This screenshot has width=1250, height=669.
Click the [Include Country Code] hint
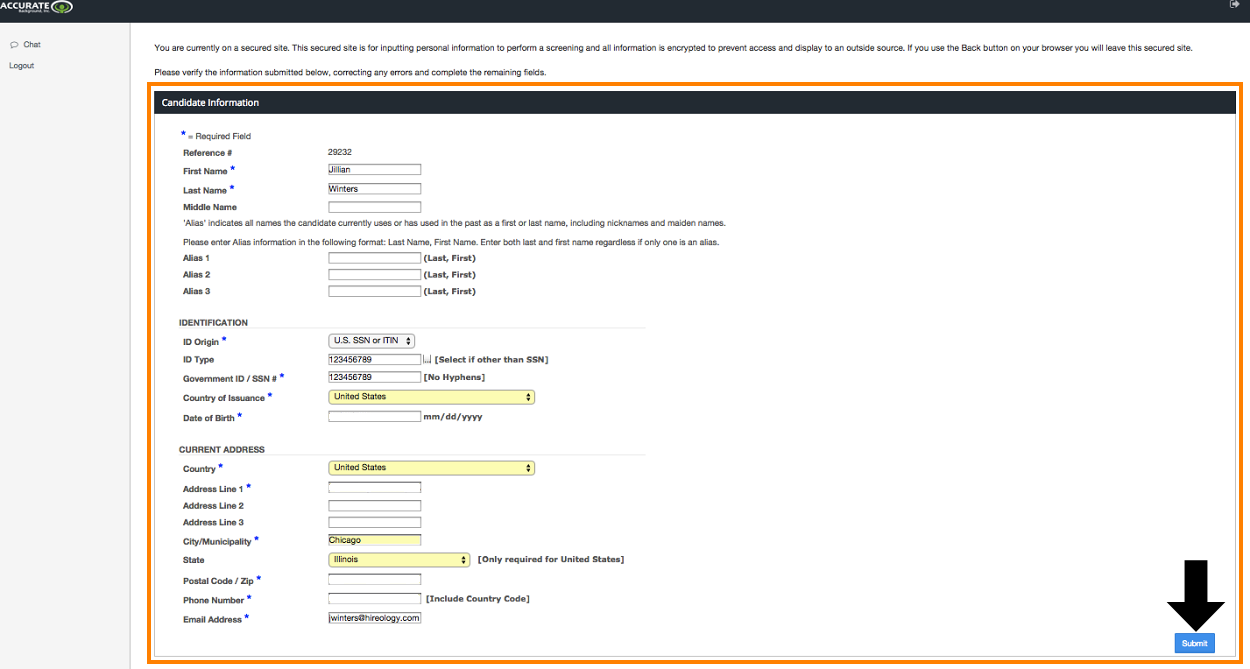(478, 599)
